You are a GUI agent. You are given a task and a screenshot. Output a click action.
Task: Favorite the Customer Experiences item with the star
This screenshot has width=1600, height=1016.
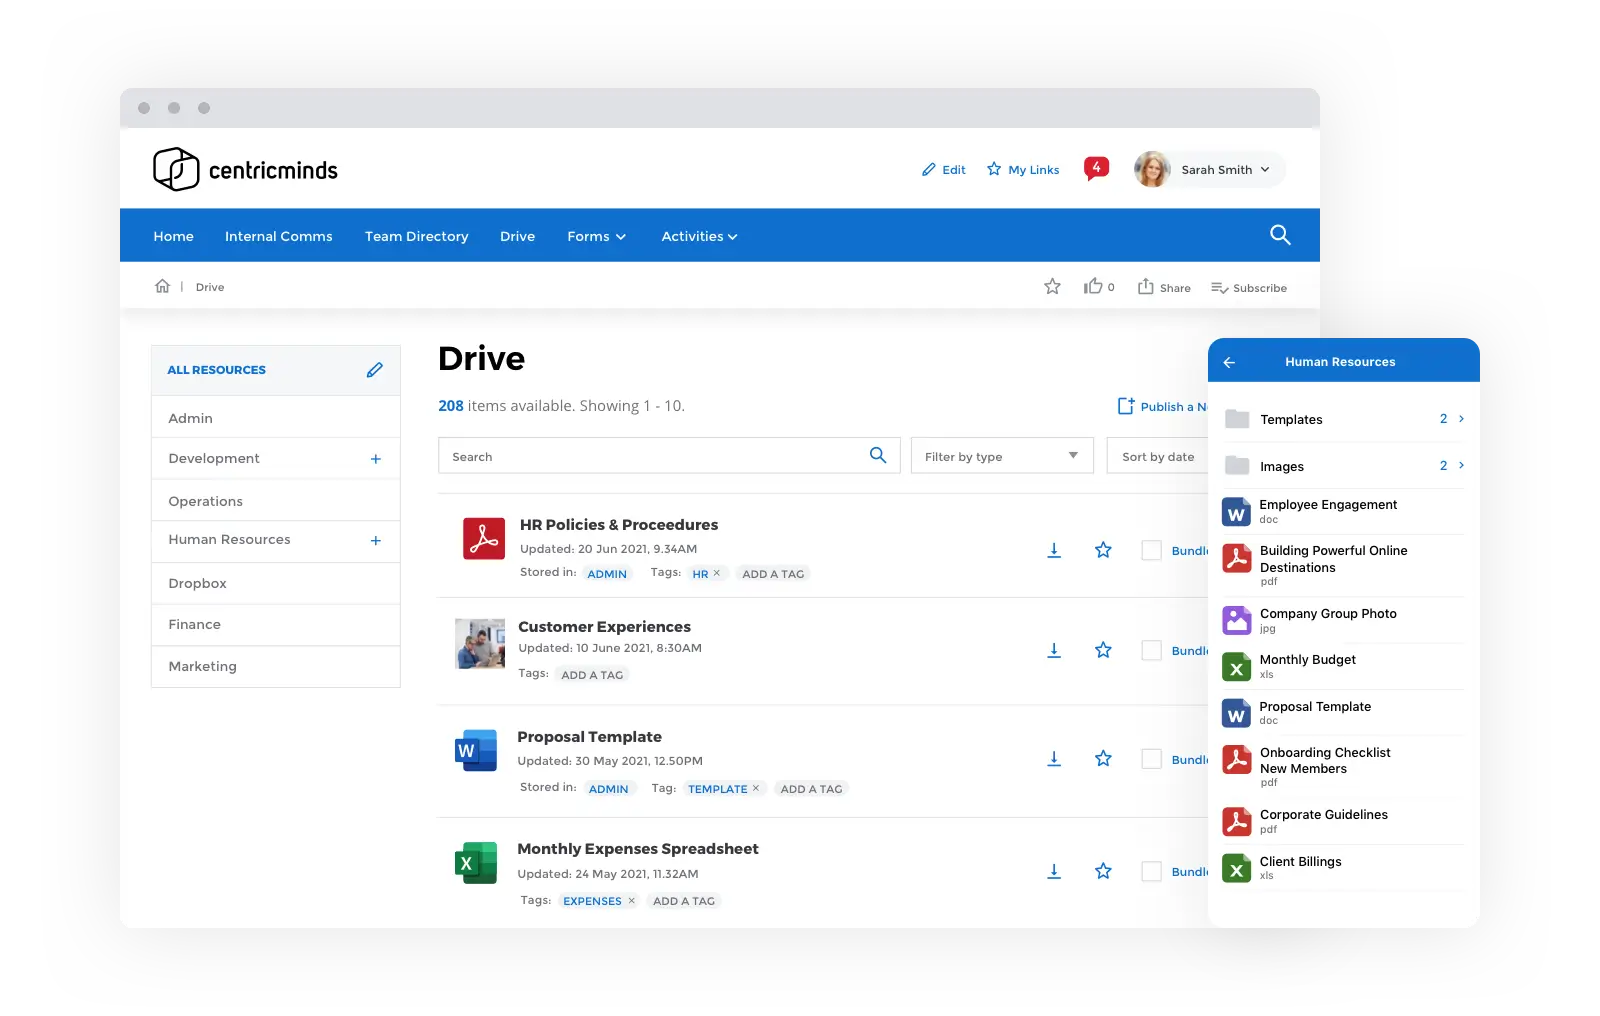pos(1103,650)
